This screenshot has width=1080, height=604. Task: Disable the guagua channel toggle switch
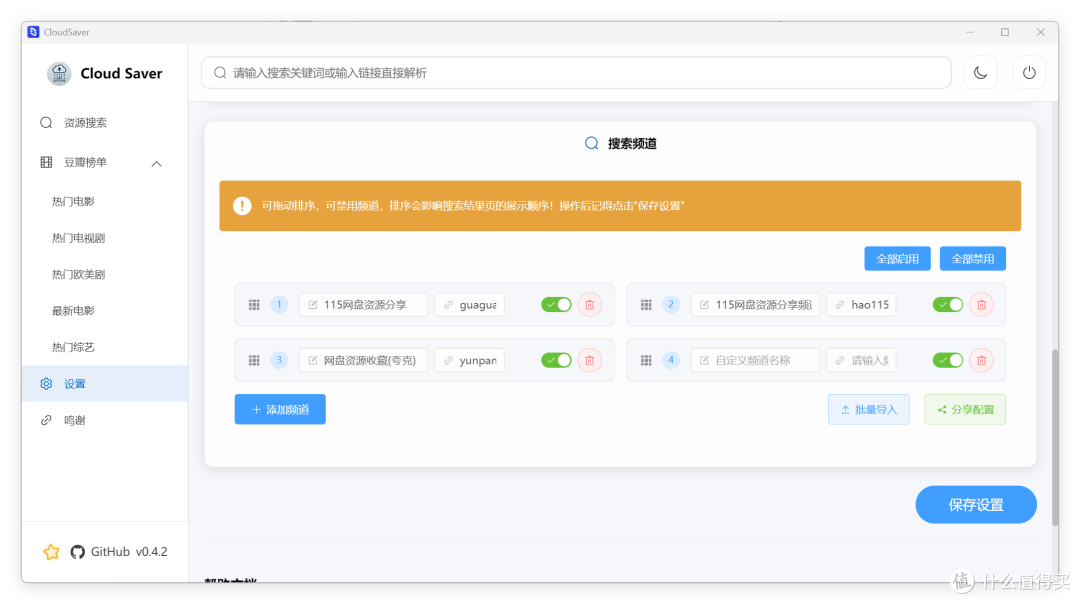click(556, 304)
